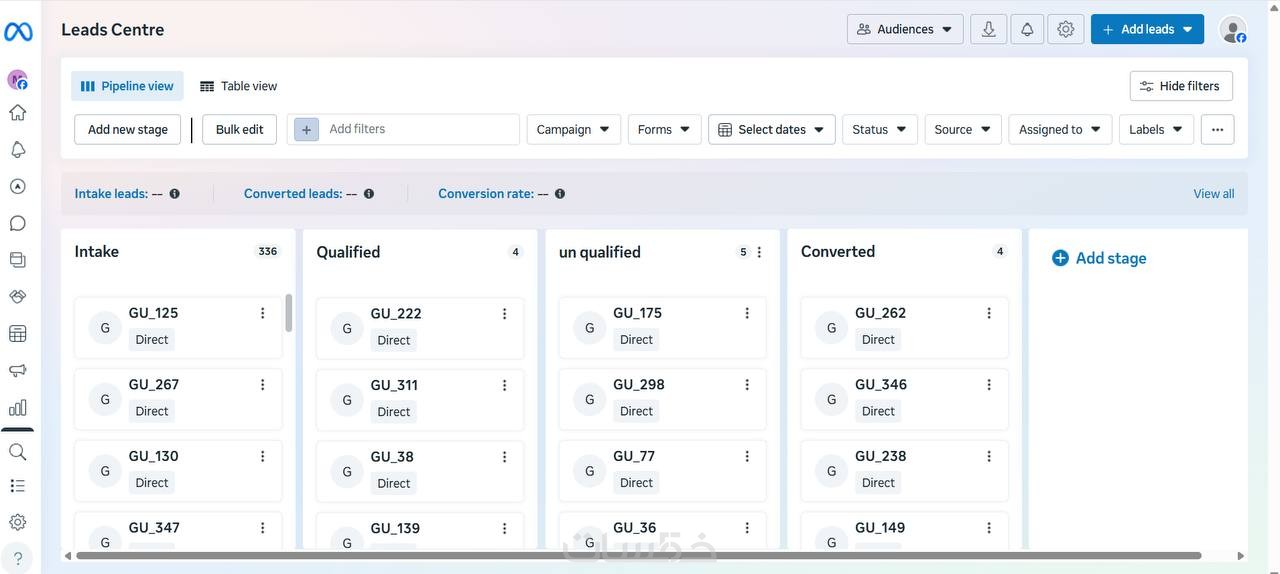
Task: Switch to Table view
Action: point(239,86)
